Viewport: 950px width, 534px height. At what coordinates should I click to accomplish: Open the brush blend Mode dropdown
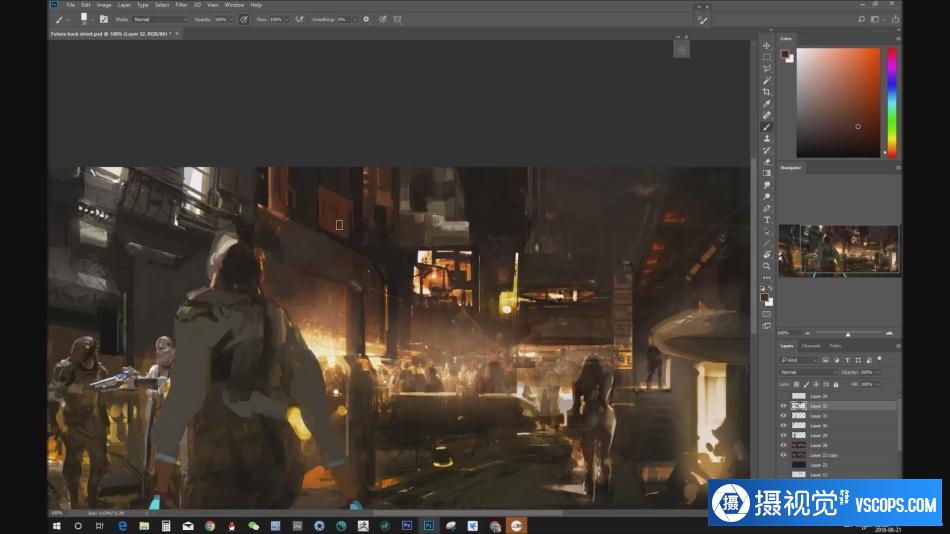click(x=161, y=19)
